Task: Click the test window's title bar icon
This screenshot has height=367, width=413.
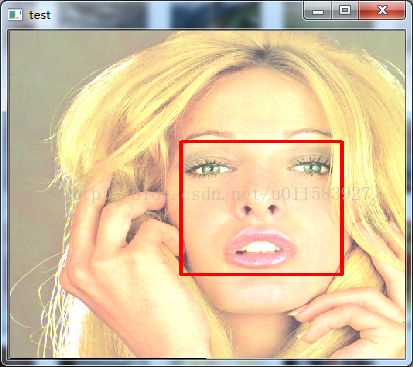Action: (15, 15)
